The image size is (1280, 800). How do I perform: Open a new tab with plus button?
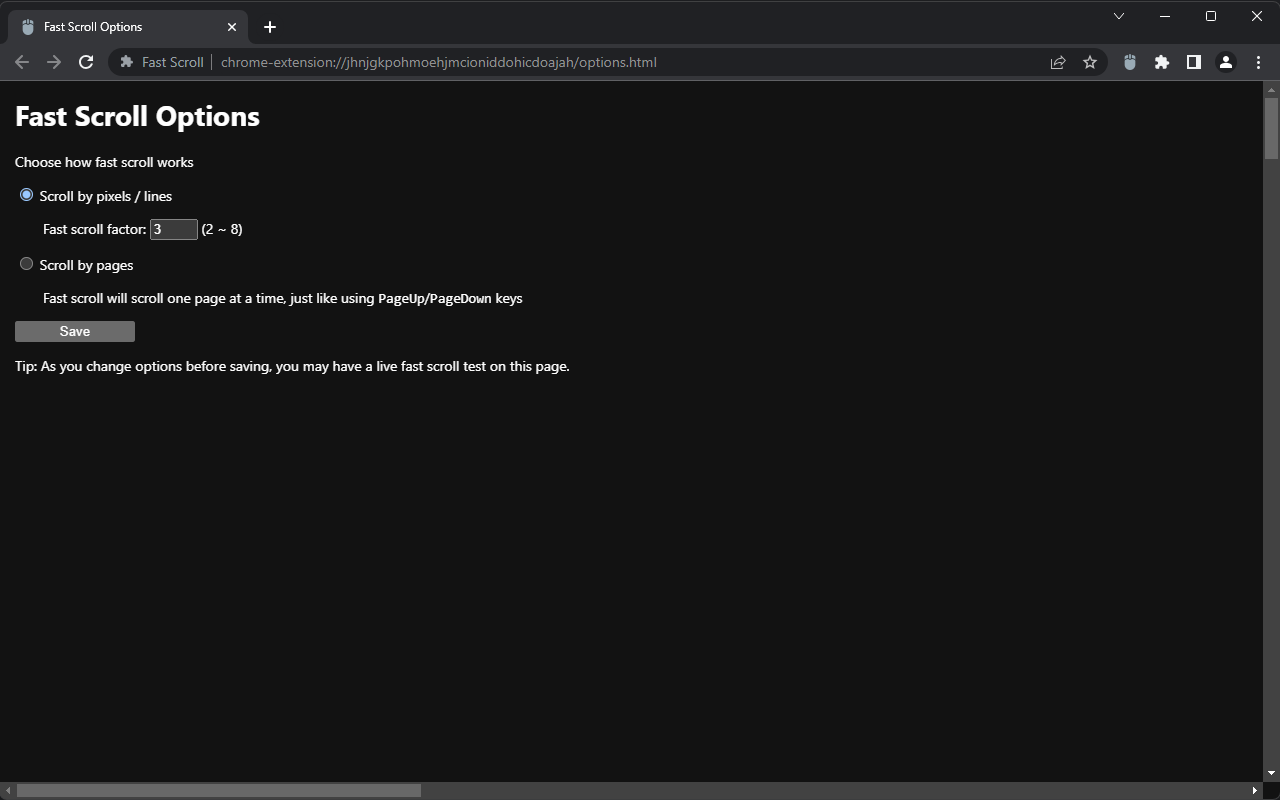coord(270,27)
